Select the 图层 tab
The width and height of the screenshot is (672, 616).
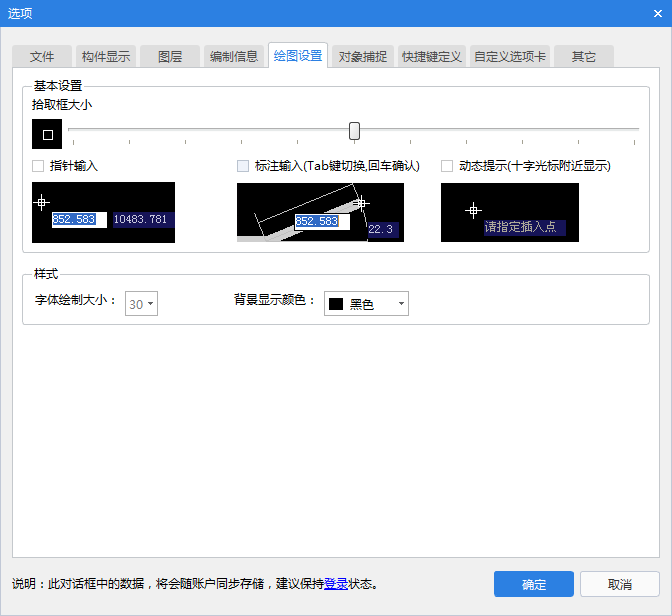[170, 57]
